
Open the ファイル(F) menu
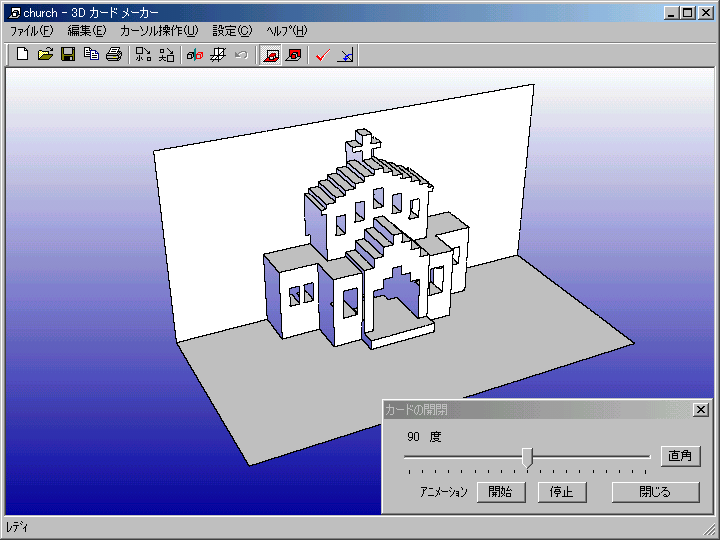(x=32, y=31)
